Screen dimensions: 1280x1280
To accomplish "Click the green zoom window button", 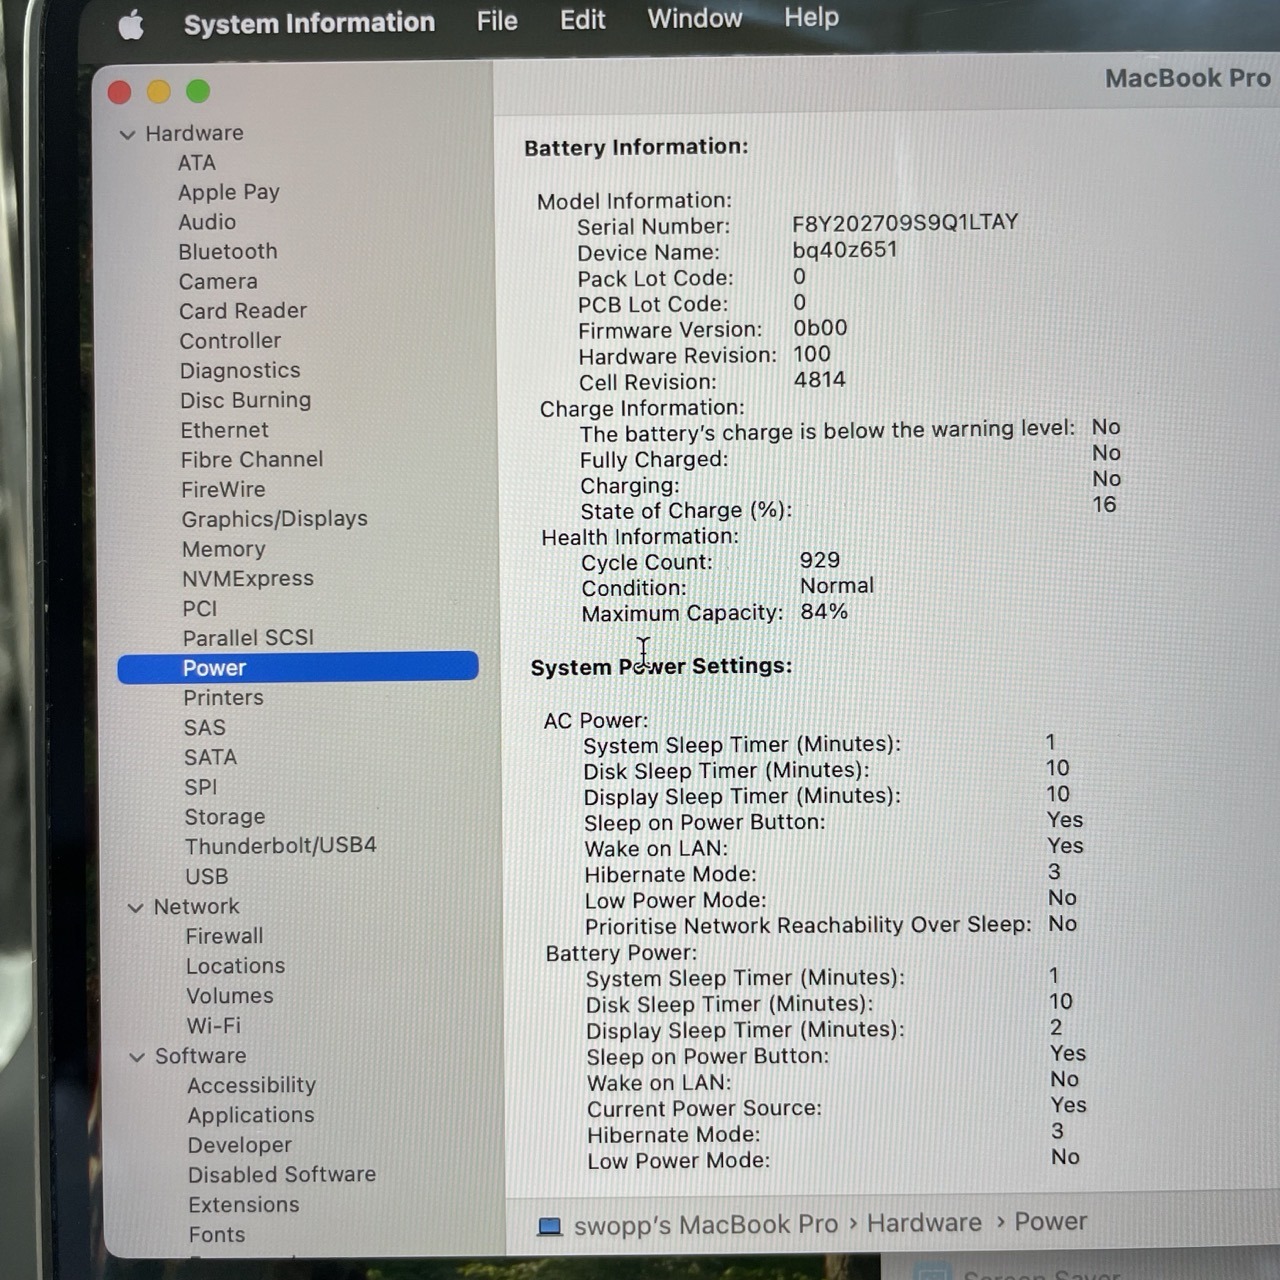I will click(198, 92).
